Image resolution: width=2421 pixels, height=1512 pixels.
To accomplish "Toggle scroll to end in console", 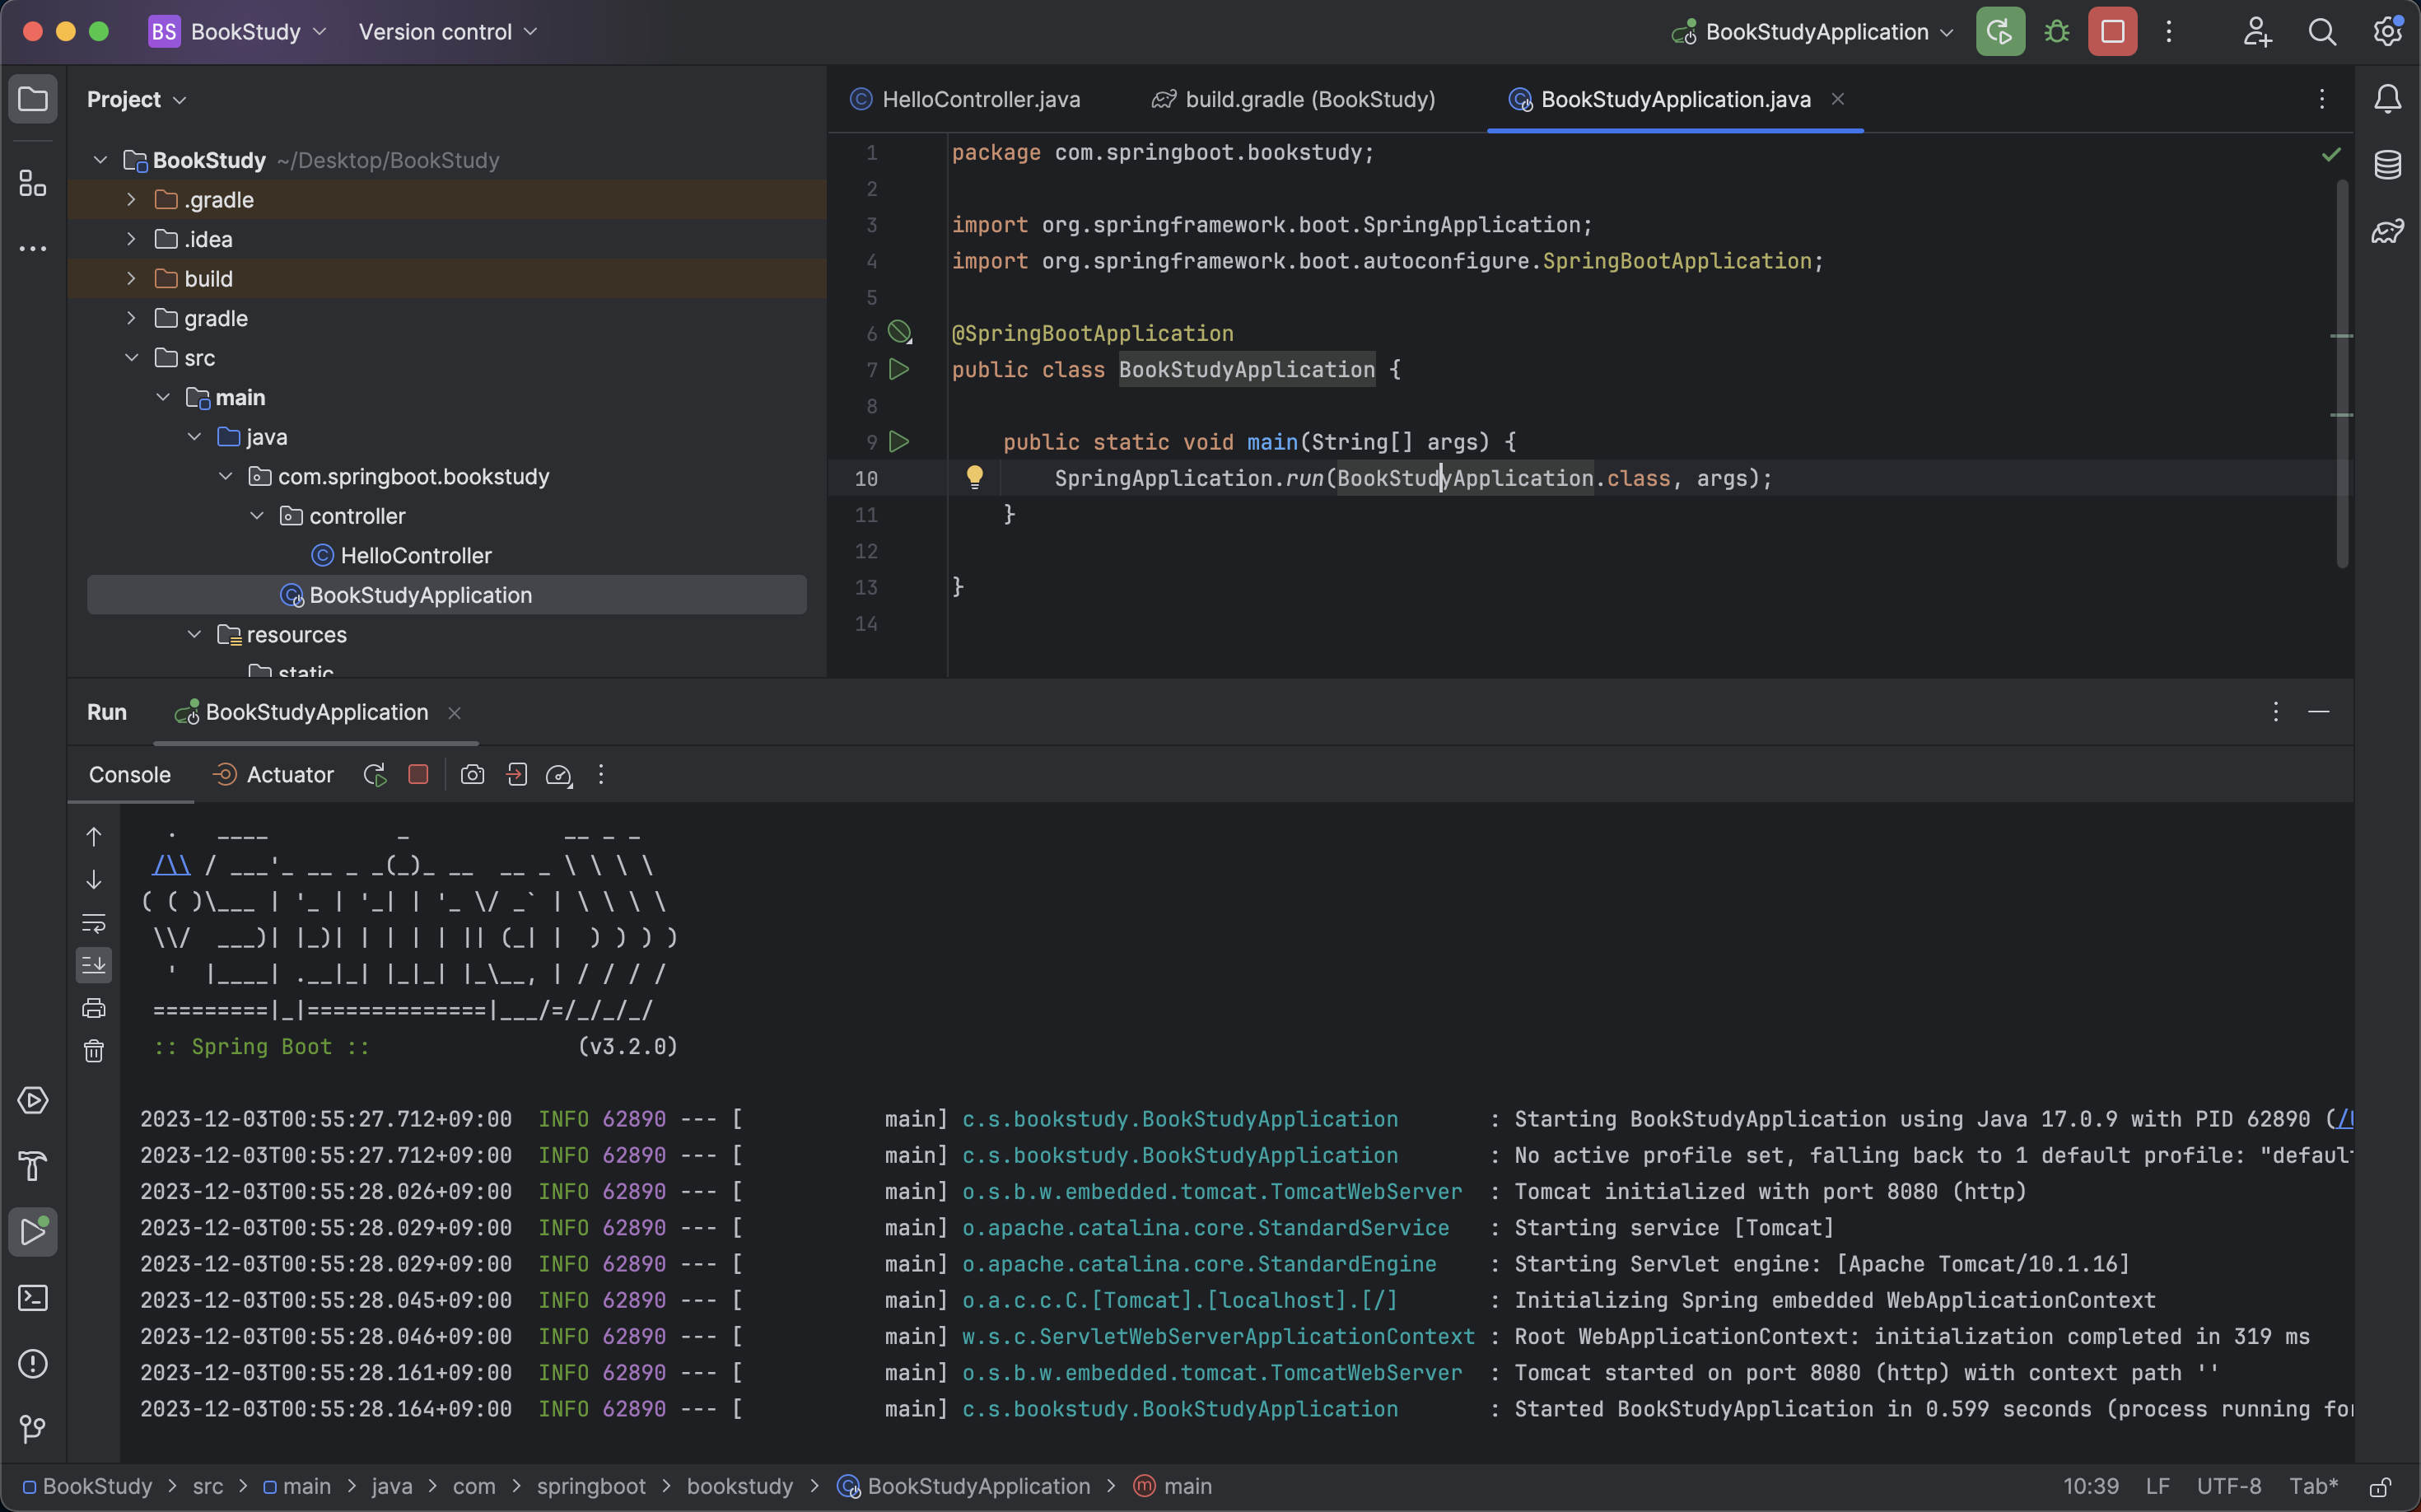I will (x=94, y=965).
